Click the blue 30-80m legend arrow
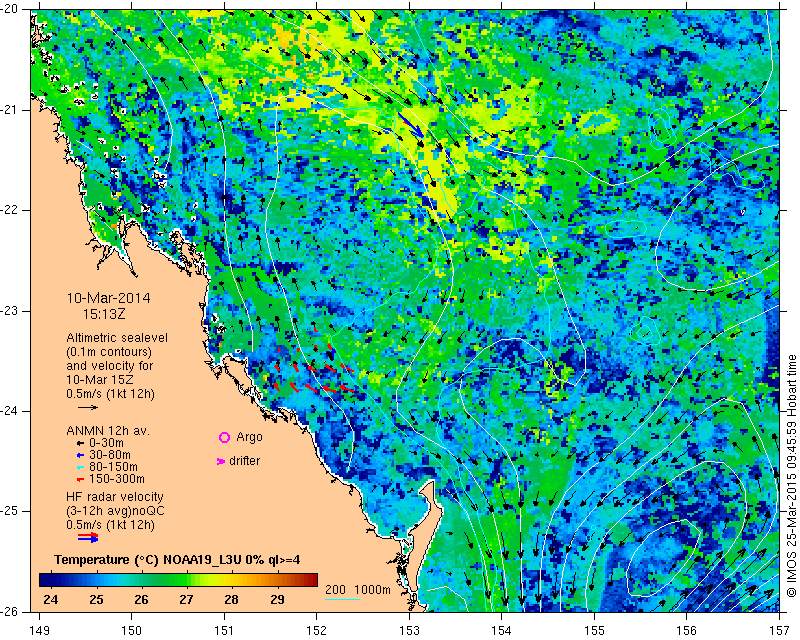The height and width of the screenshot is (640, 800). click(x=80, y=455)
